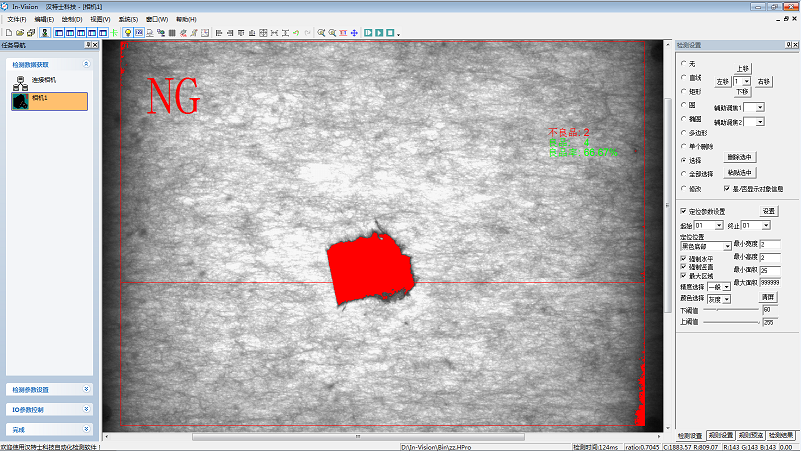Click the 连接相机 network icon
Viewport: 801px width, 451px height.
coord(19,80)
